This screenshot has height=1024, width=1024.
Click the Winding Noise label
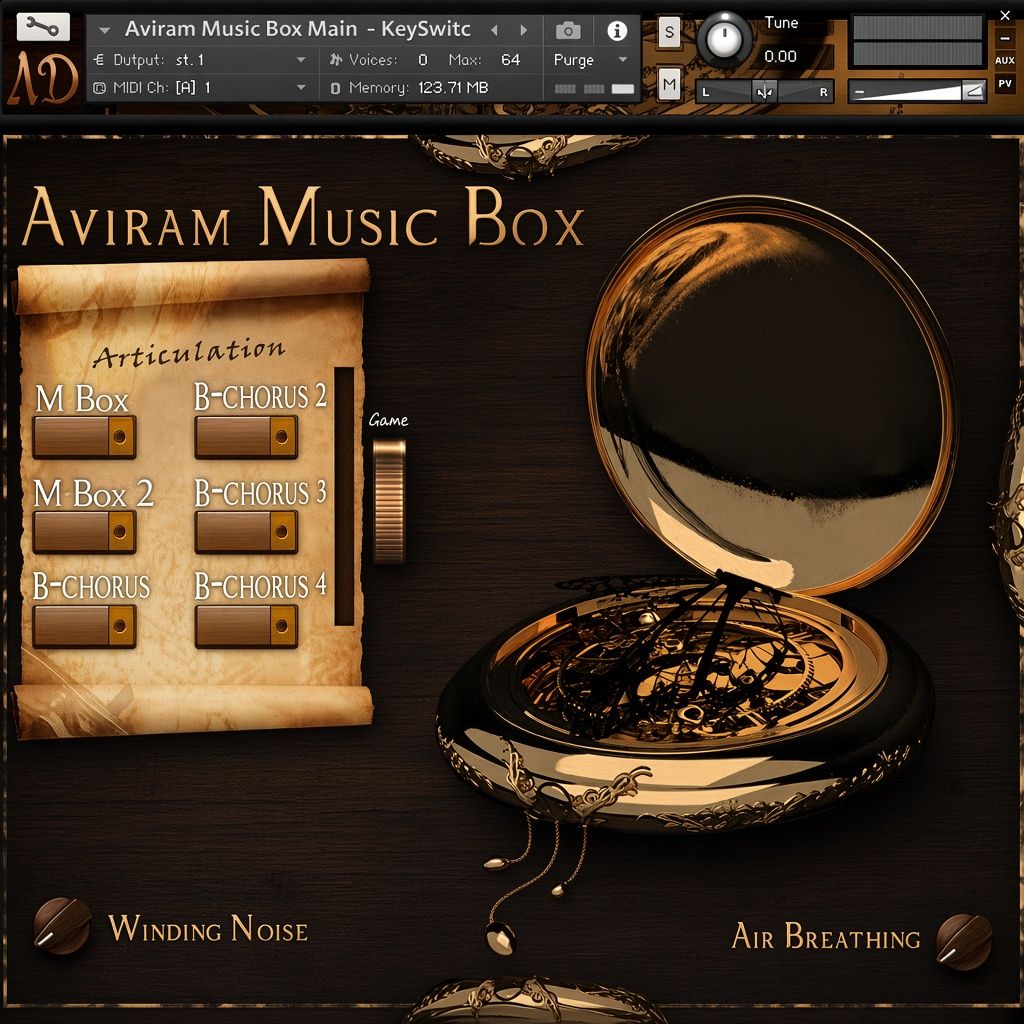pos(208,928)
